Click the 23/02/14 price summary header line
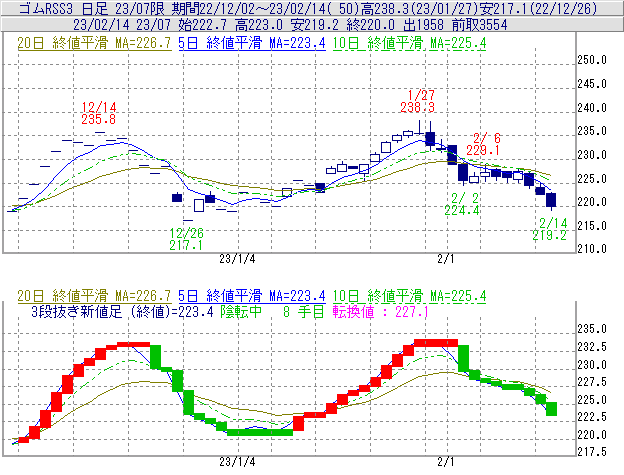 click(x=291, y=25)
